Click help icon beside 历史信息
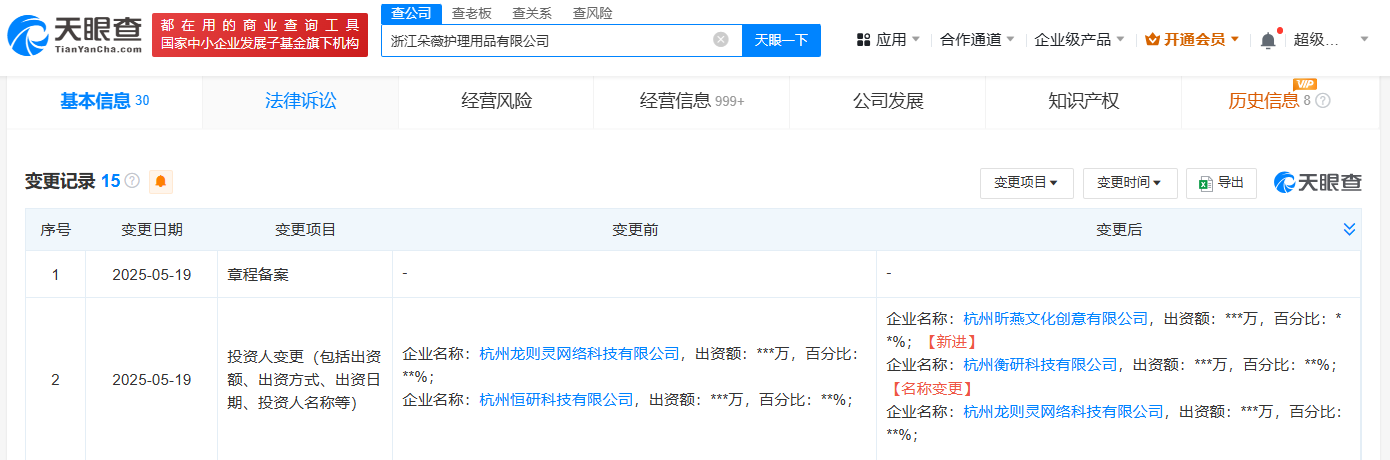This screenshot has height=460, width=1390. (x=1323, y=101)
